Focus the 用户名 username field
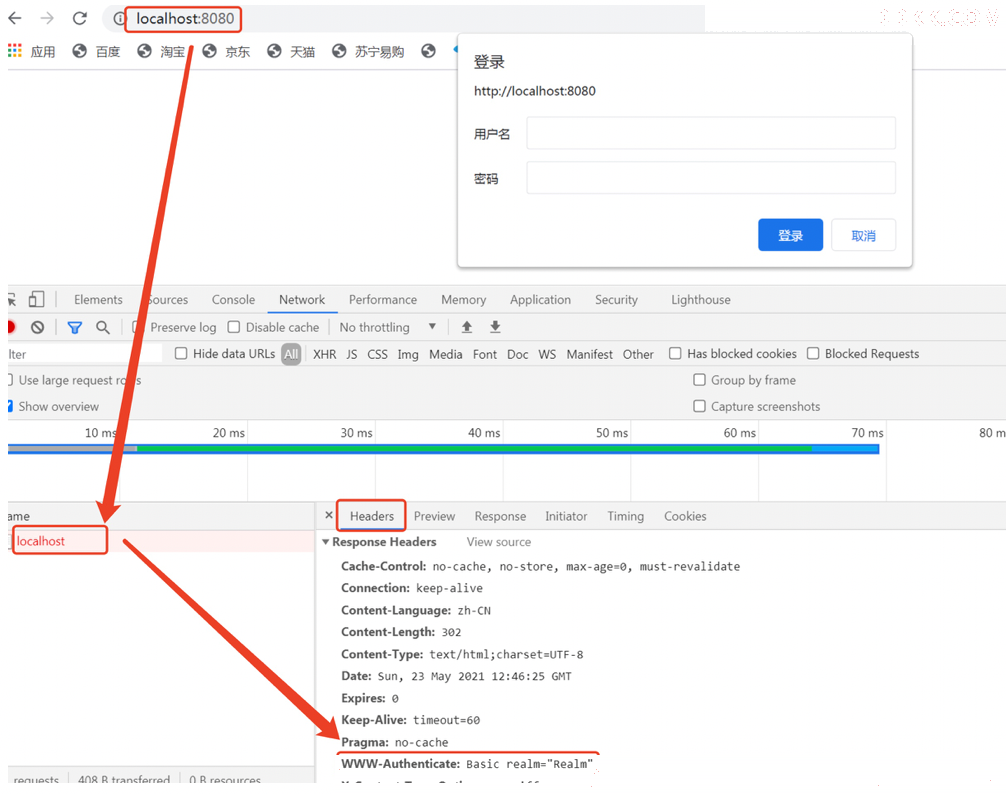Viewport: 1006px width, 794px height. (711, 133)
